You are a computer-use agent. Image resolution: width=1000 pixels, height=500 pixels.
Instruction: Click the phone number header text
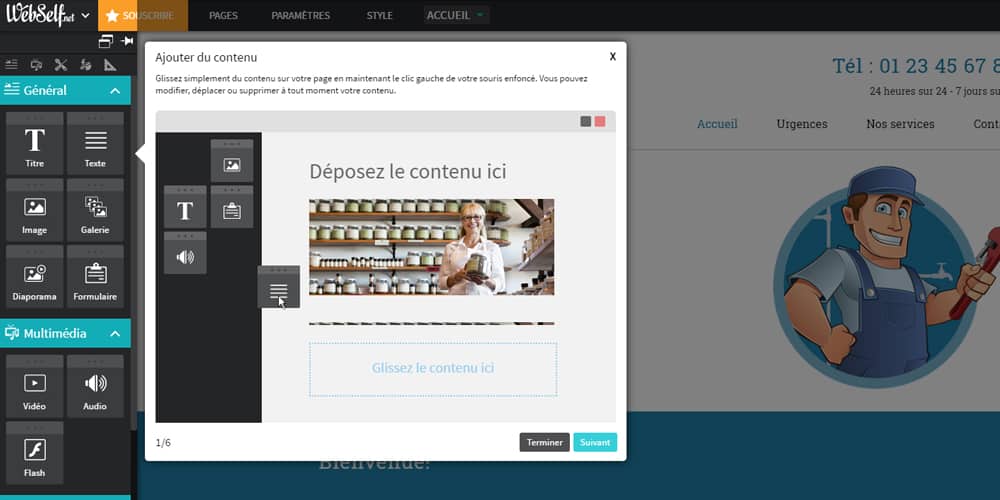click(x=916, y=66)
